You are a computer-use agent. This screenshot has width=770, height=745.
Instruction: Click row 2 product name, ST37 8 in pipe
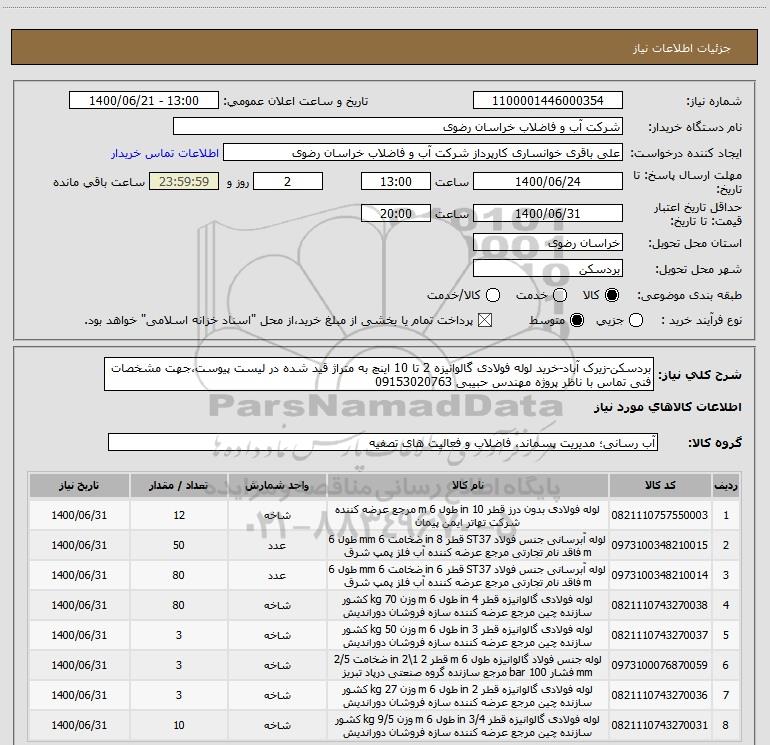tap(467, 546)
